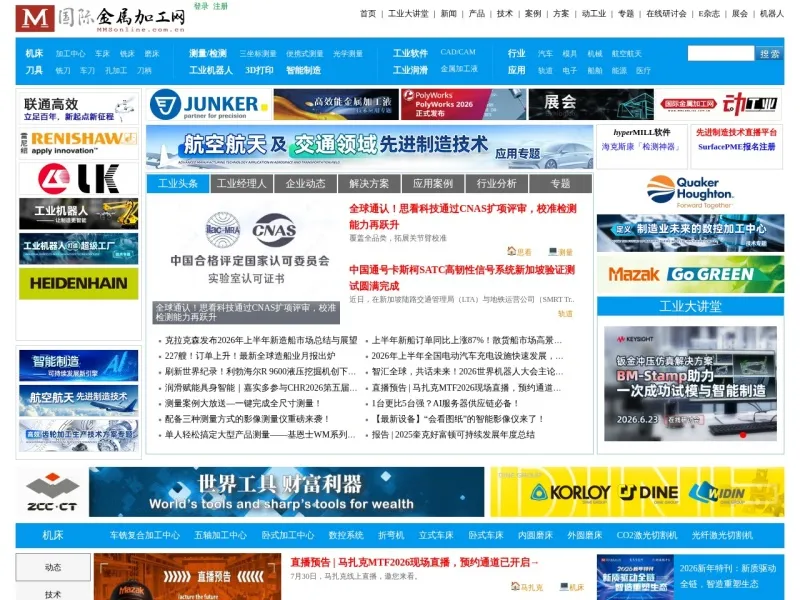Open 光纤激光切割机 in the machine bar
The width and height of the screenshot is (800, 600).
[x=722, y=535]
